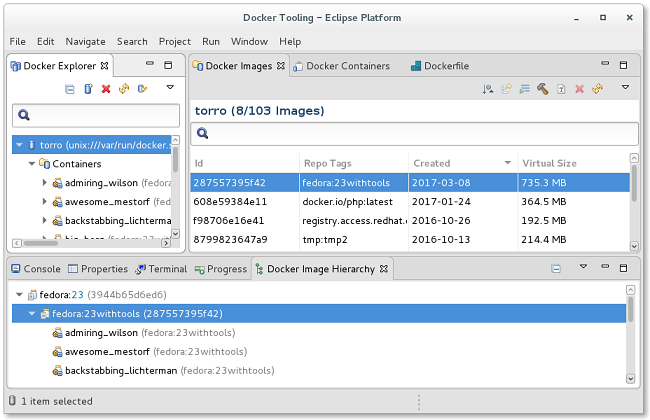Click the add new connection icon
Viewport: 650px width, 420px height.
88,89
